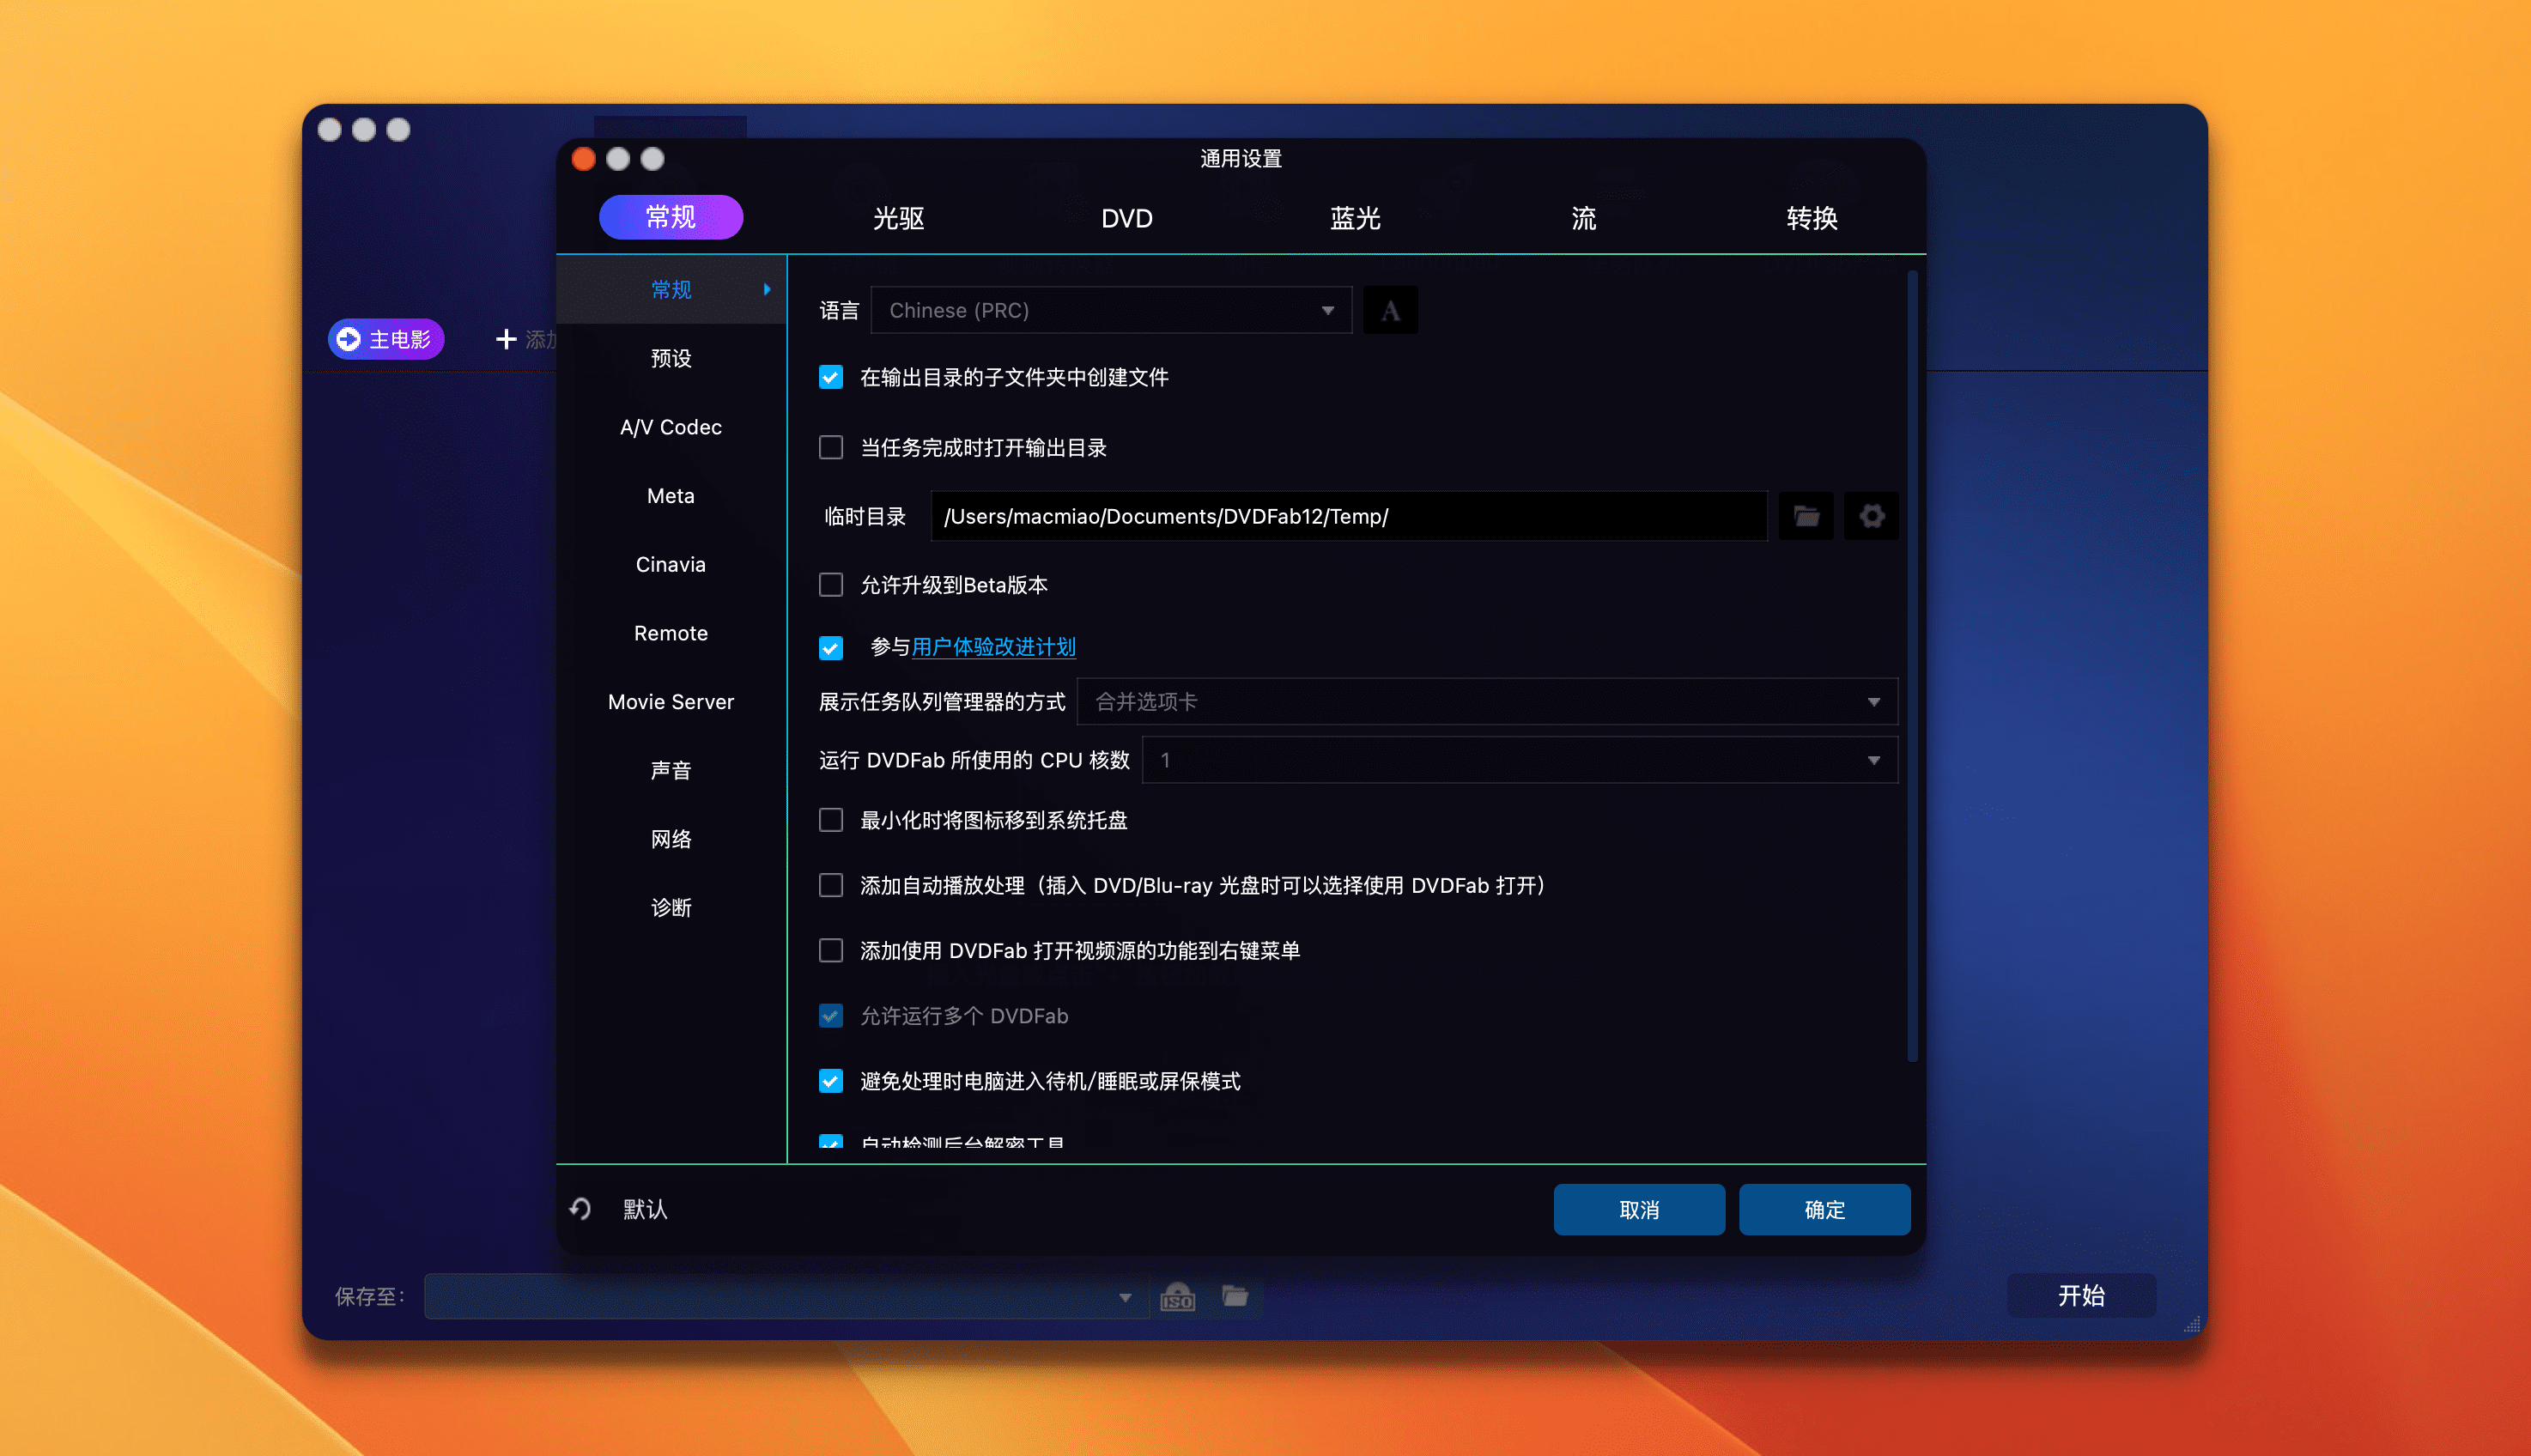
Task: Enable 当任务完成时打开输出目录 checkbox
Action: (831, 447)
